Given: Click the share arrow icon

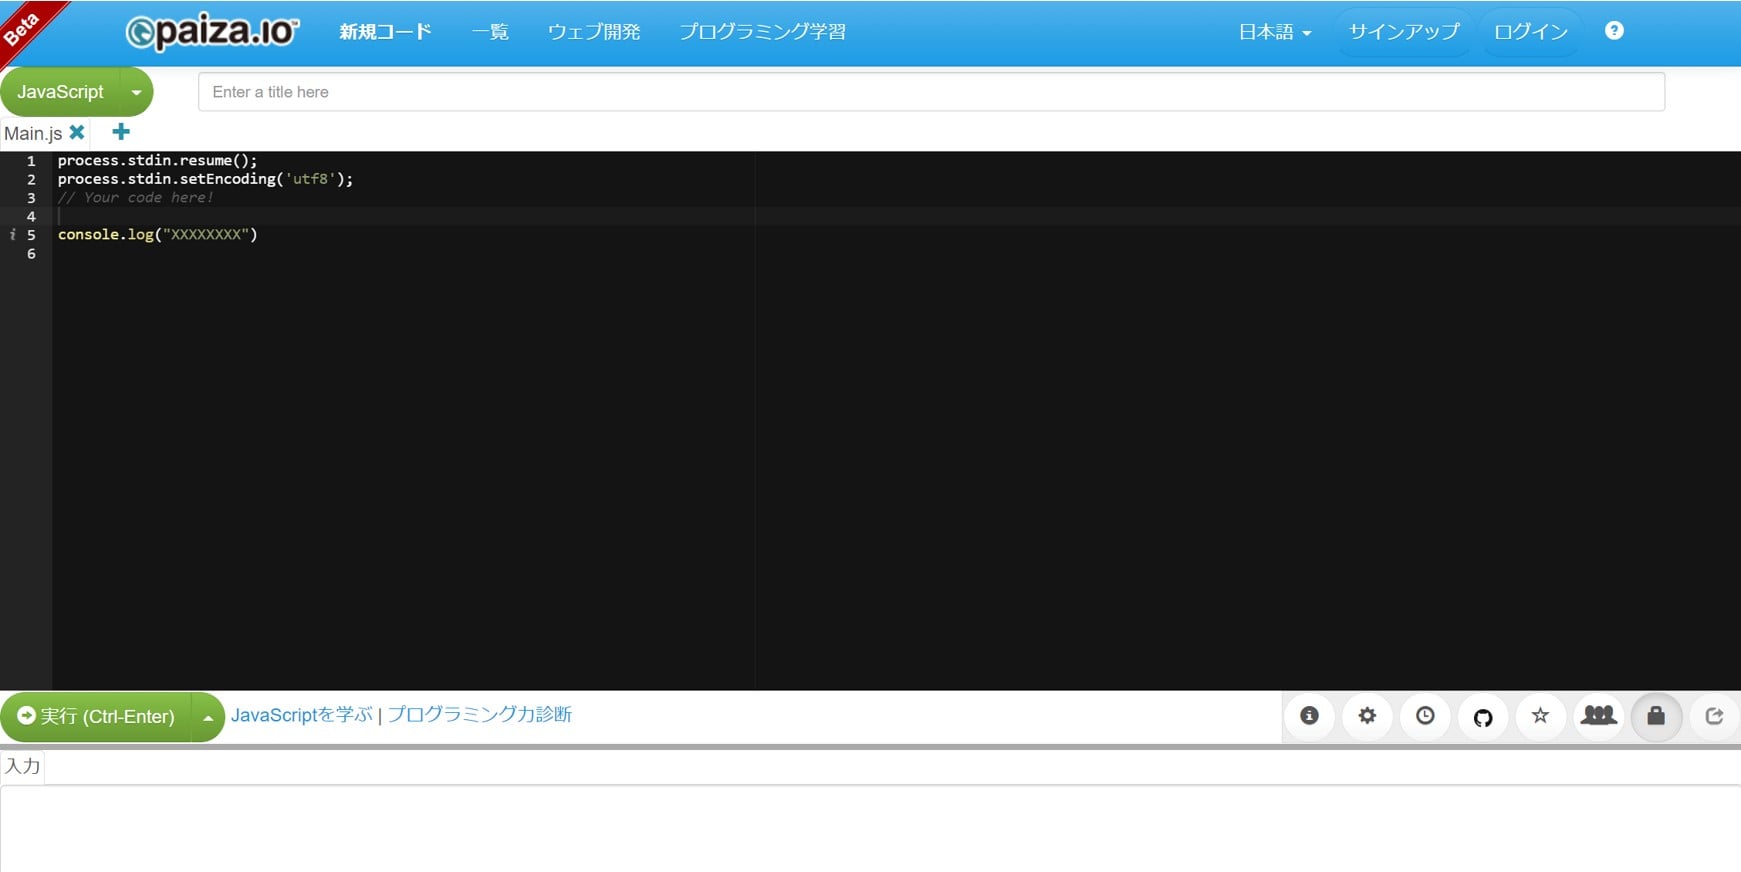Looking at the screenshot, I should (x=1714, y=716).
